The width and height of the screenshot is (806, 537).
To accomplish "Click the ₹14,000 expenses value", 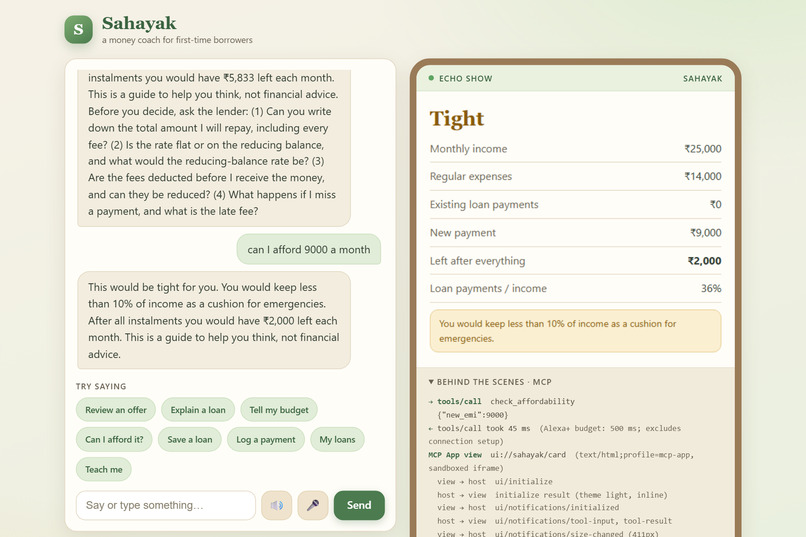I will click(x=703, y=176).
